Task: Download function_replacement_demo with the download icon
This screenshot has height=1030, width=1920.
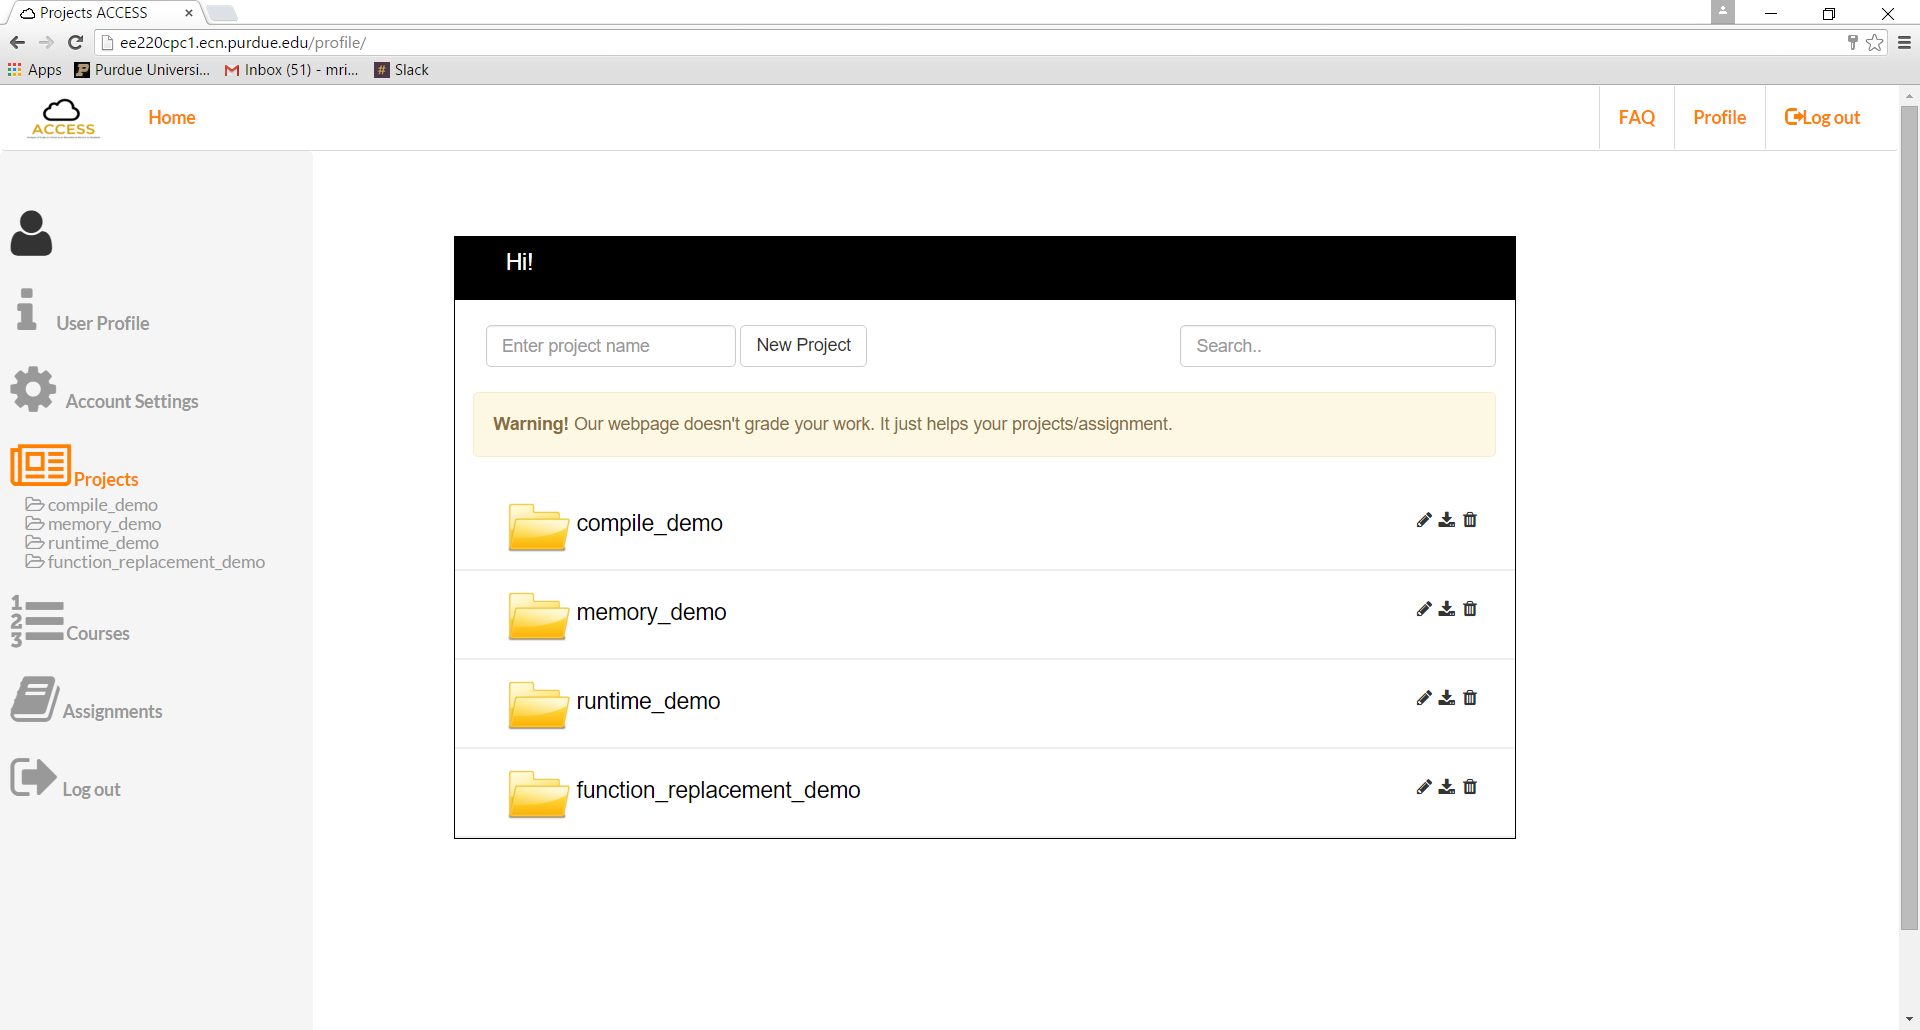Action: (x=1447, y=787)
